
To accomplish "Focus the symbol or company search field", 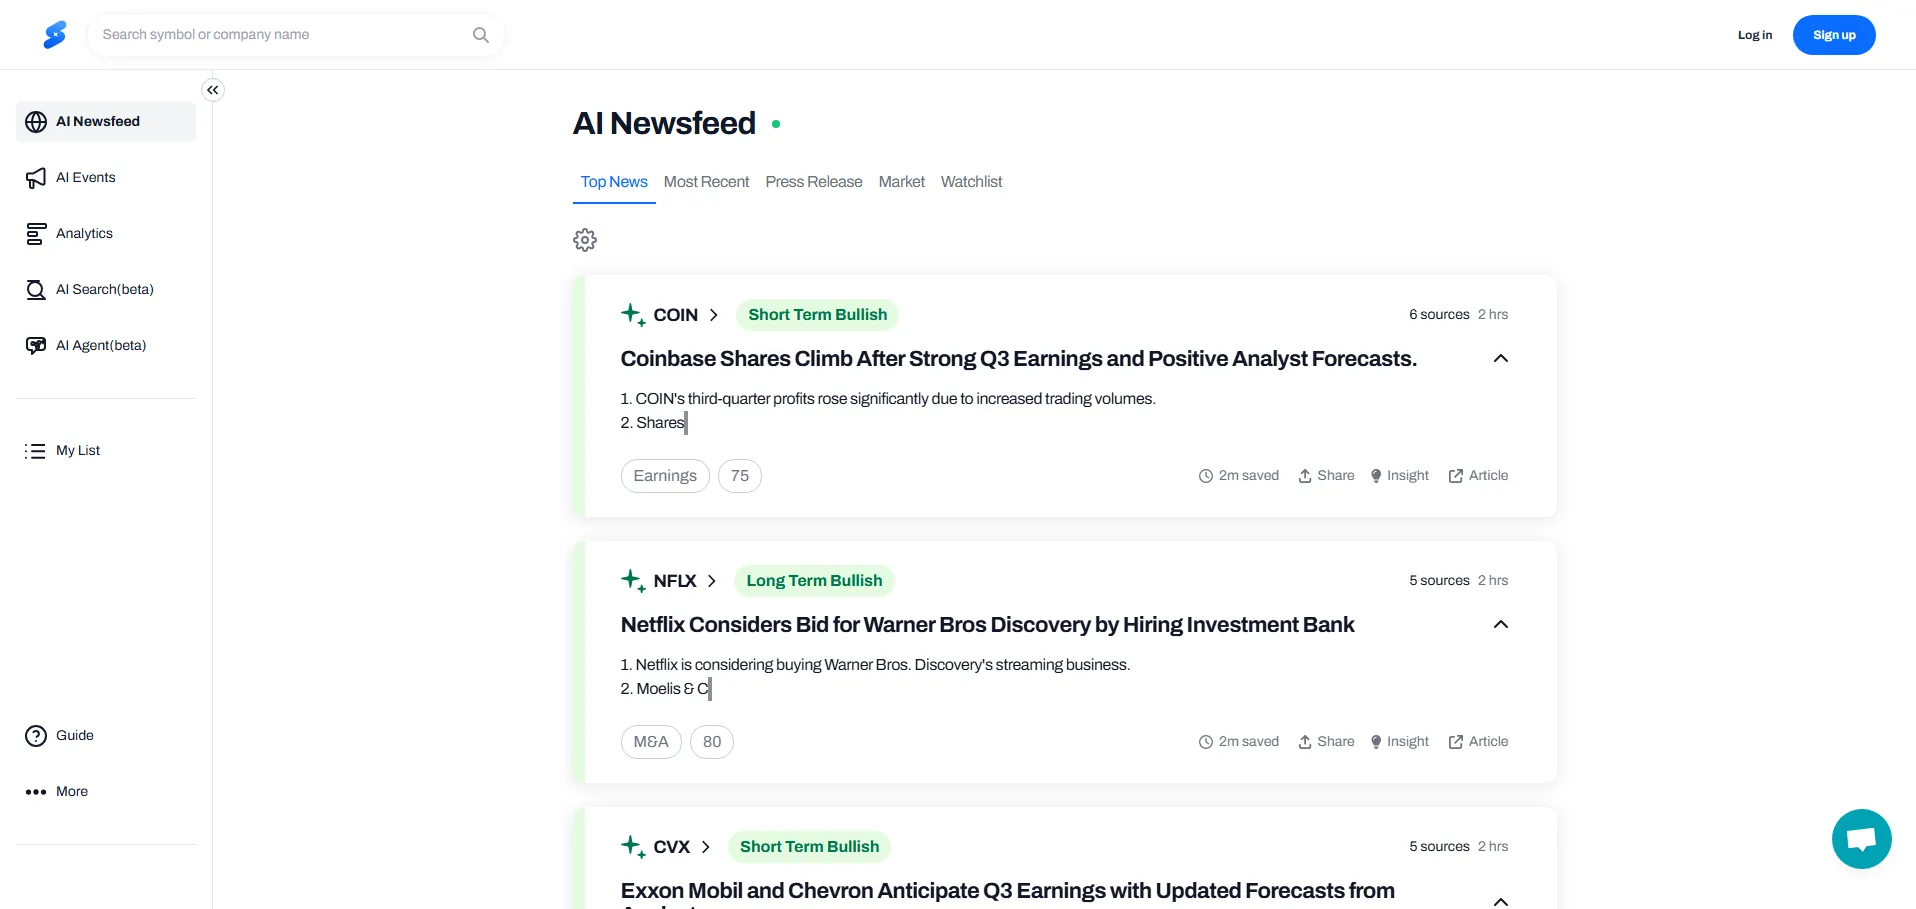I will coord(280,35).
